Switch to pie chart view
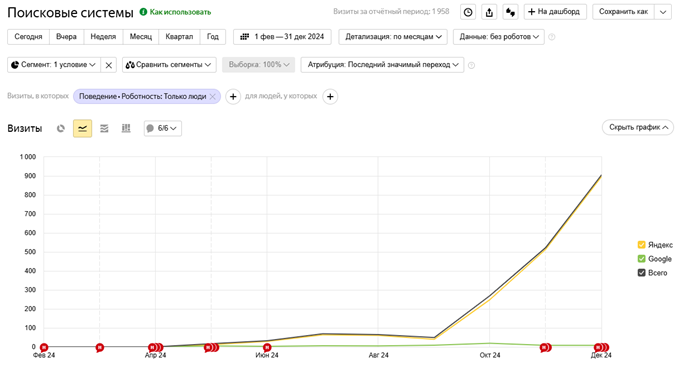679x367 pixels. [61, 129]
